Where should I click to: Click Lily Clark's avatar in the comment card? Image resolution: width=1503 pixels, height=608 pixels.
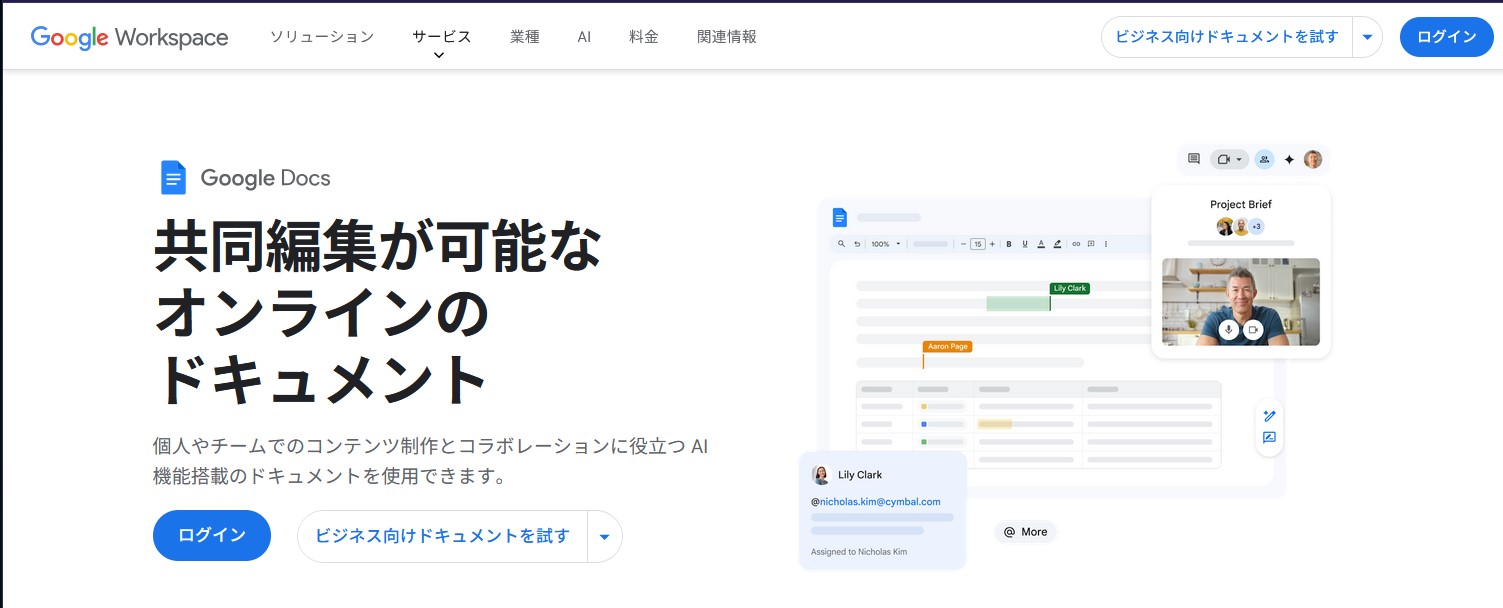pos(821,475)
